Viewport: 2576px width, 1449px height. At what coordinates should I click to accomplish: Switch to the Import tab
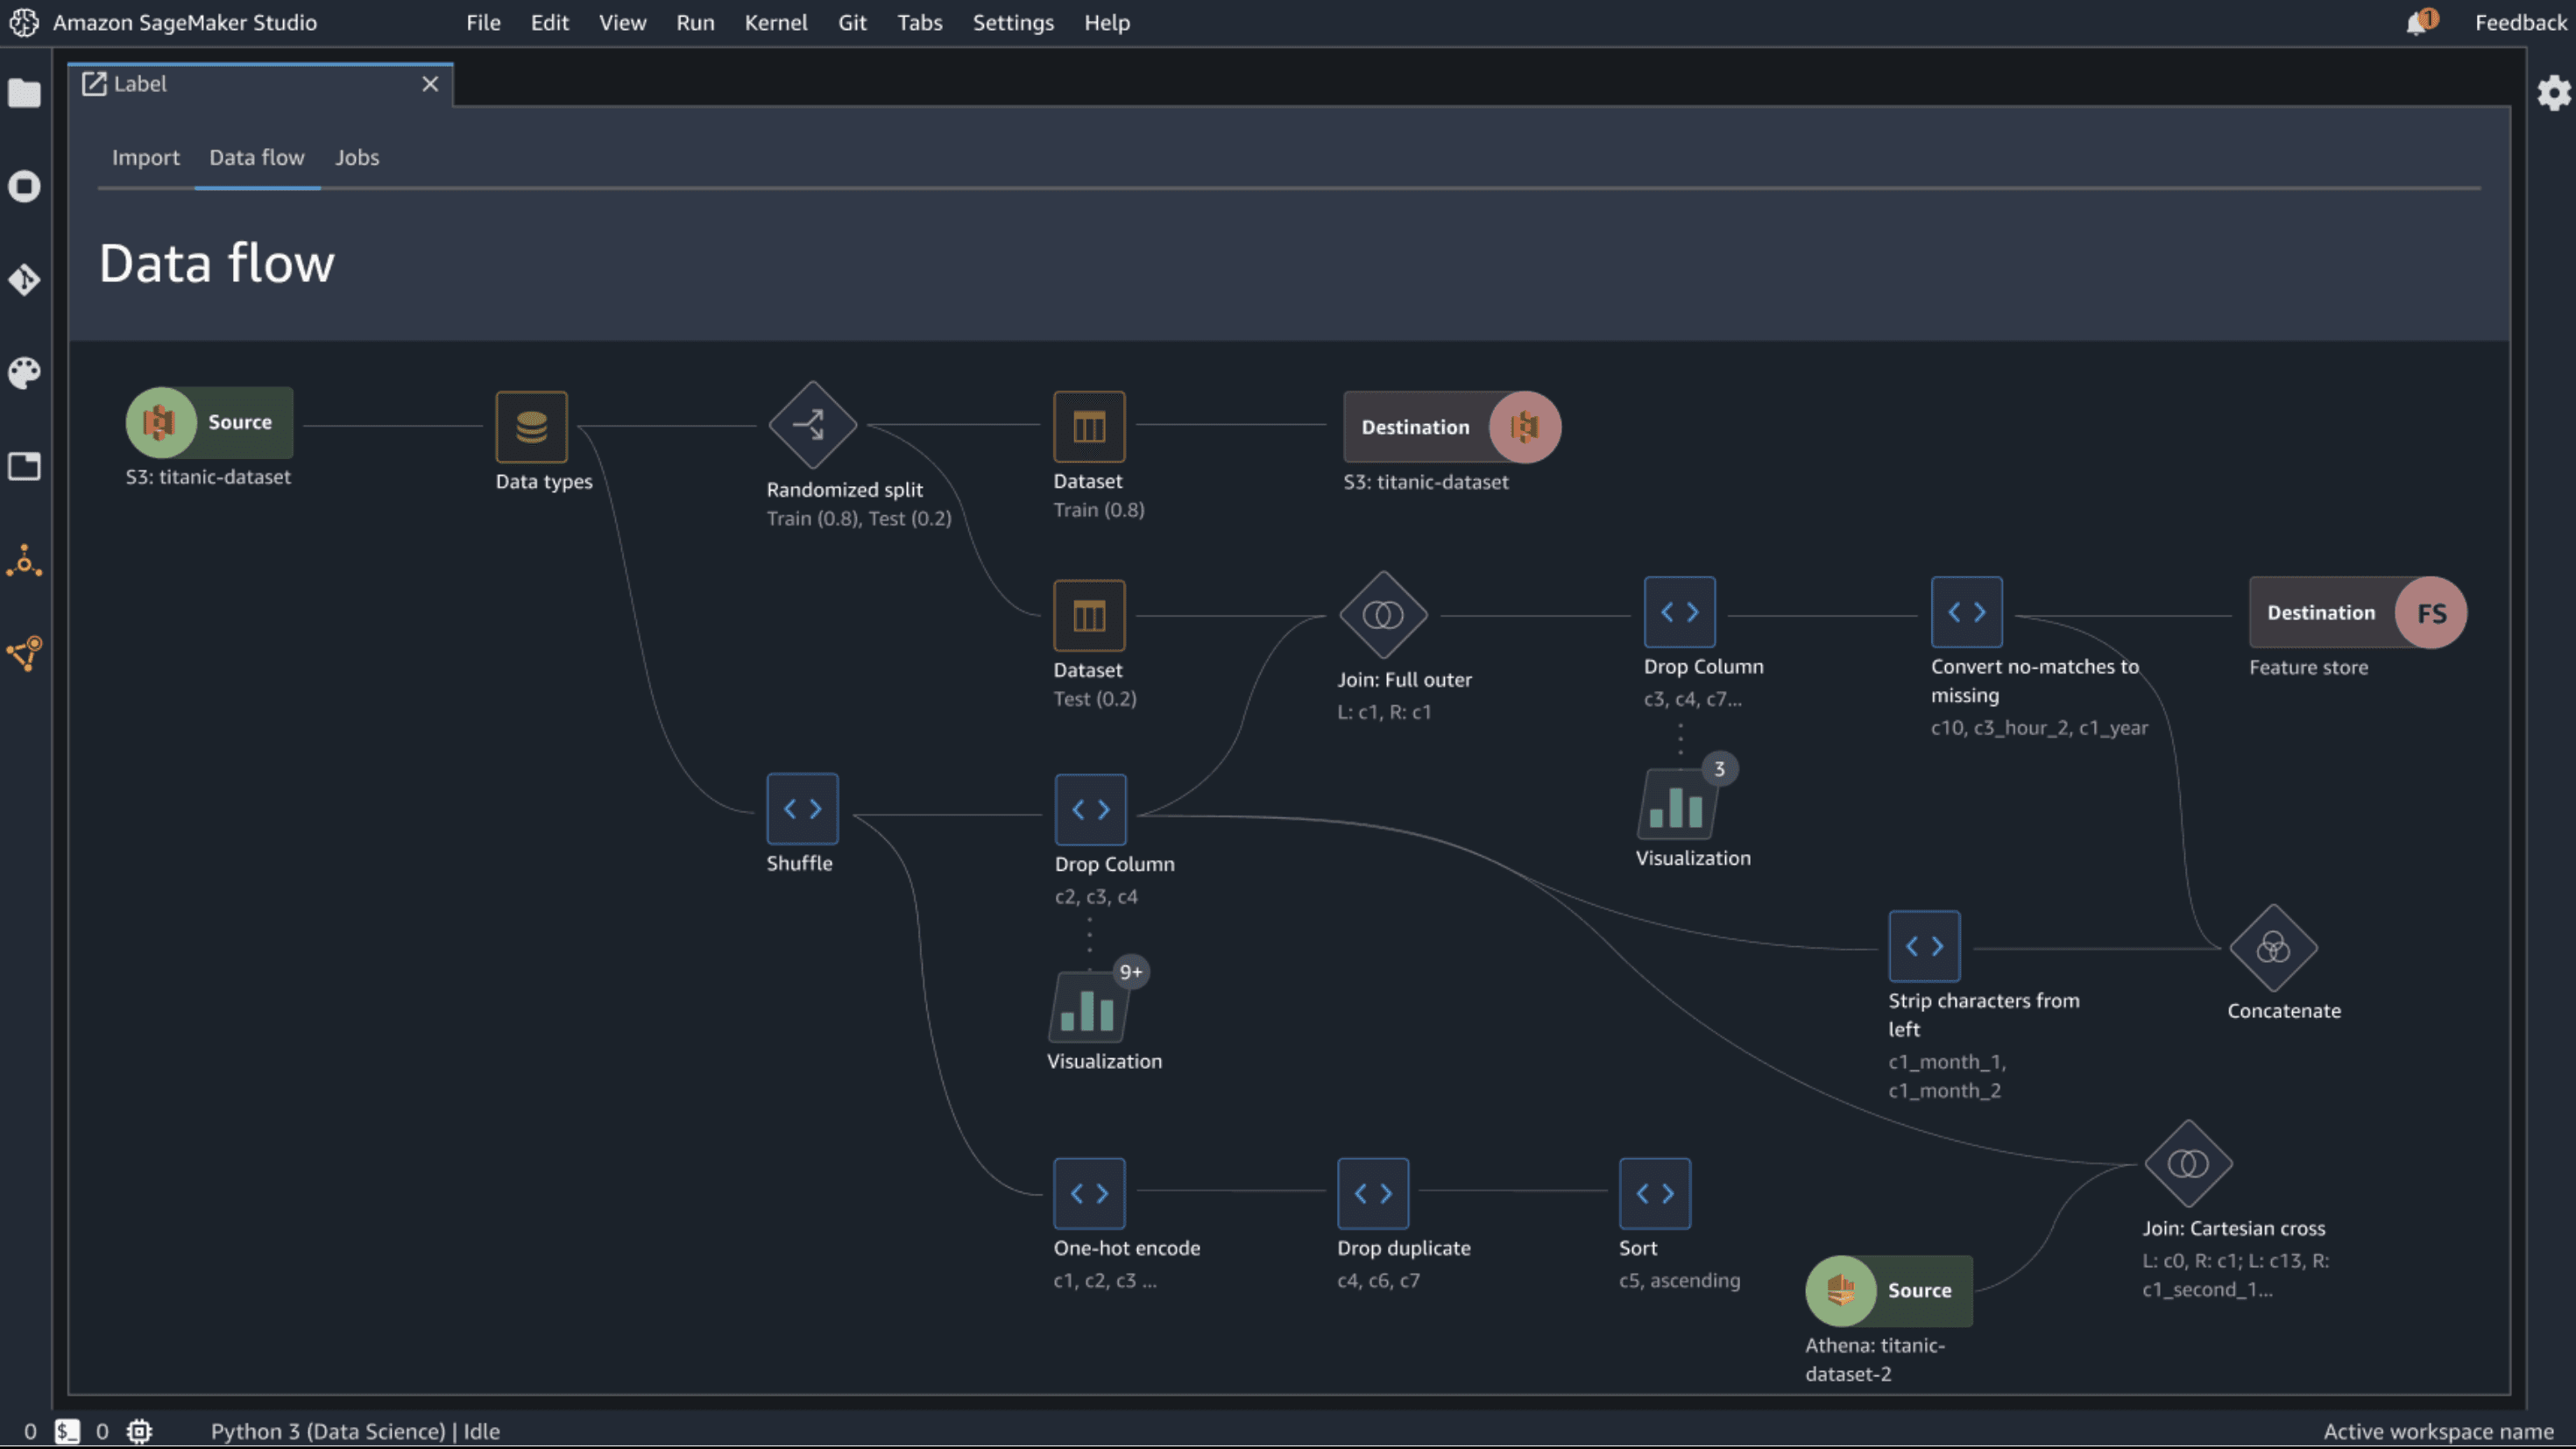[145, 157]
